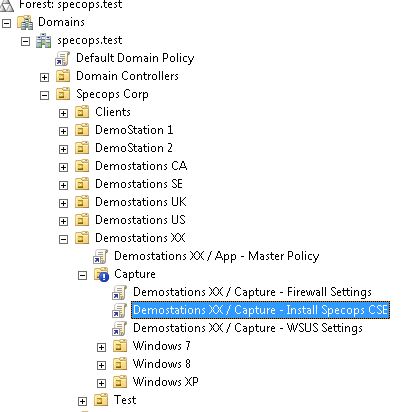Screen dimensions: 404x412
Task: Click the Windows XP OU folder icon
Action: (120, 382)
